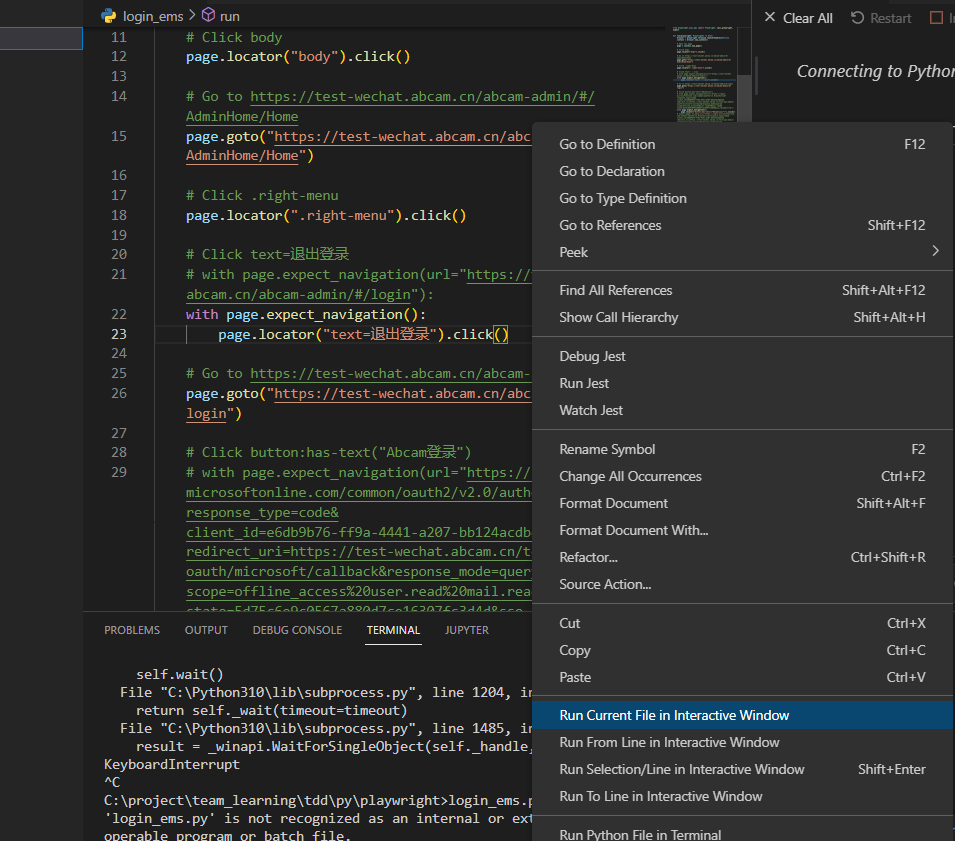Follow the URL link on line 14

pyautogui.click(x=422, y=96)
